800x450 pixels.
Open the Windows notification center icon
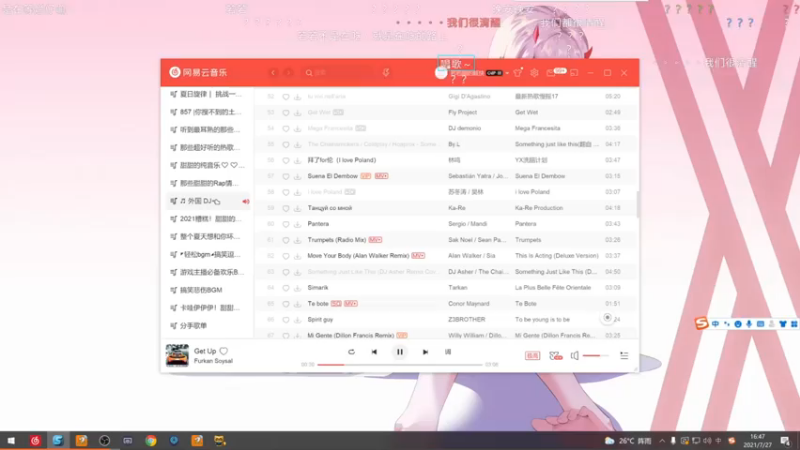[785, 440]
